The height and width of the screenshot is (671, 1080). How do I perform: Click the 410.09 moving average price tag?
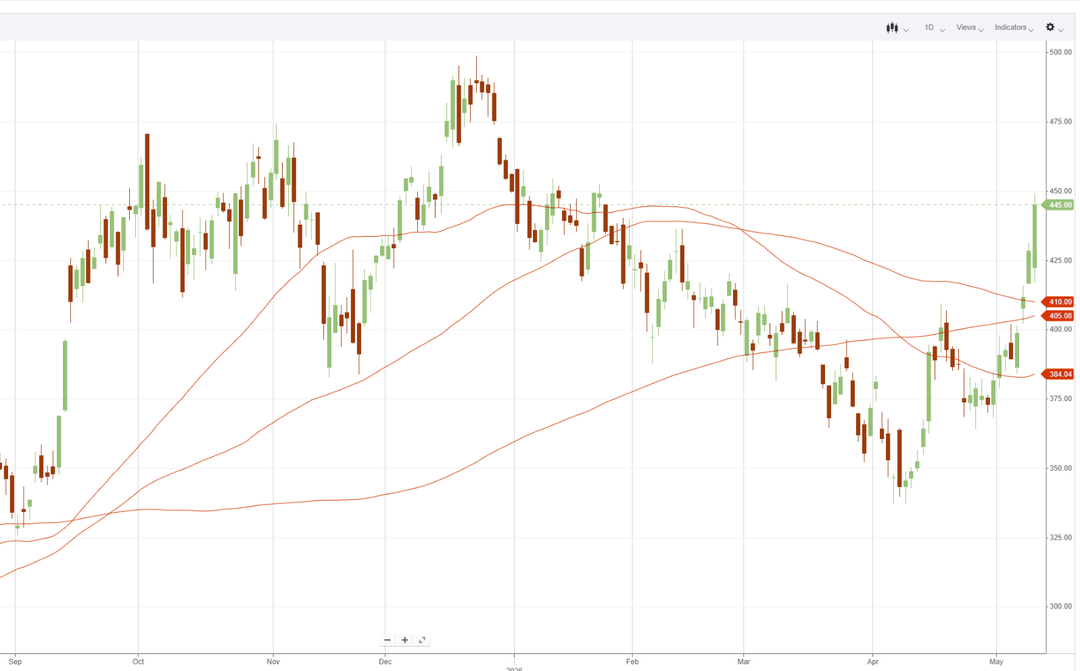coord(1059,302)
